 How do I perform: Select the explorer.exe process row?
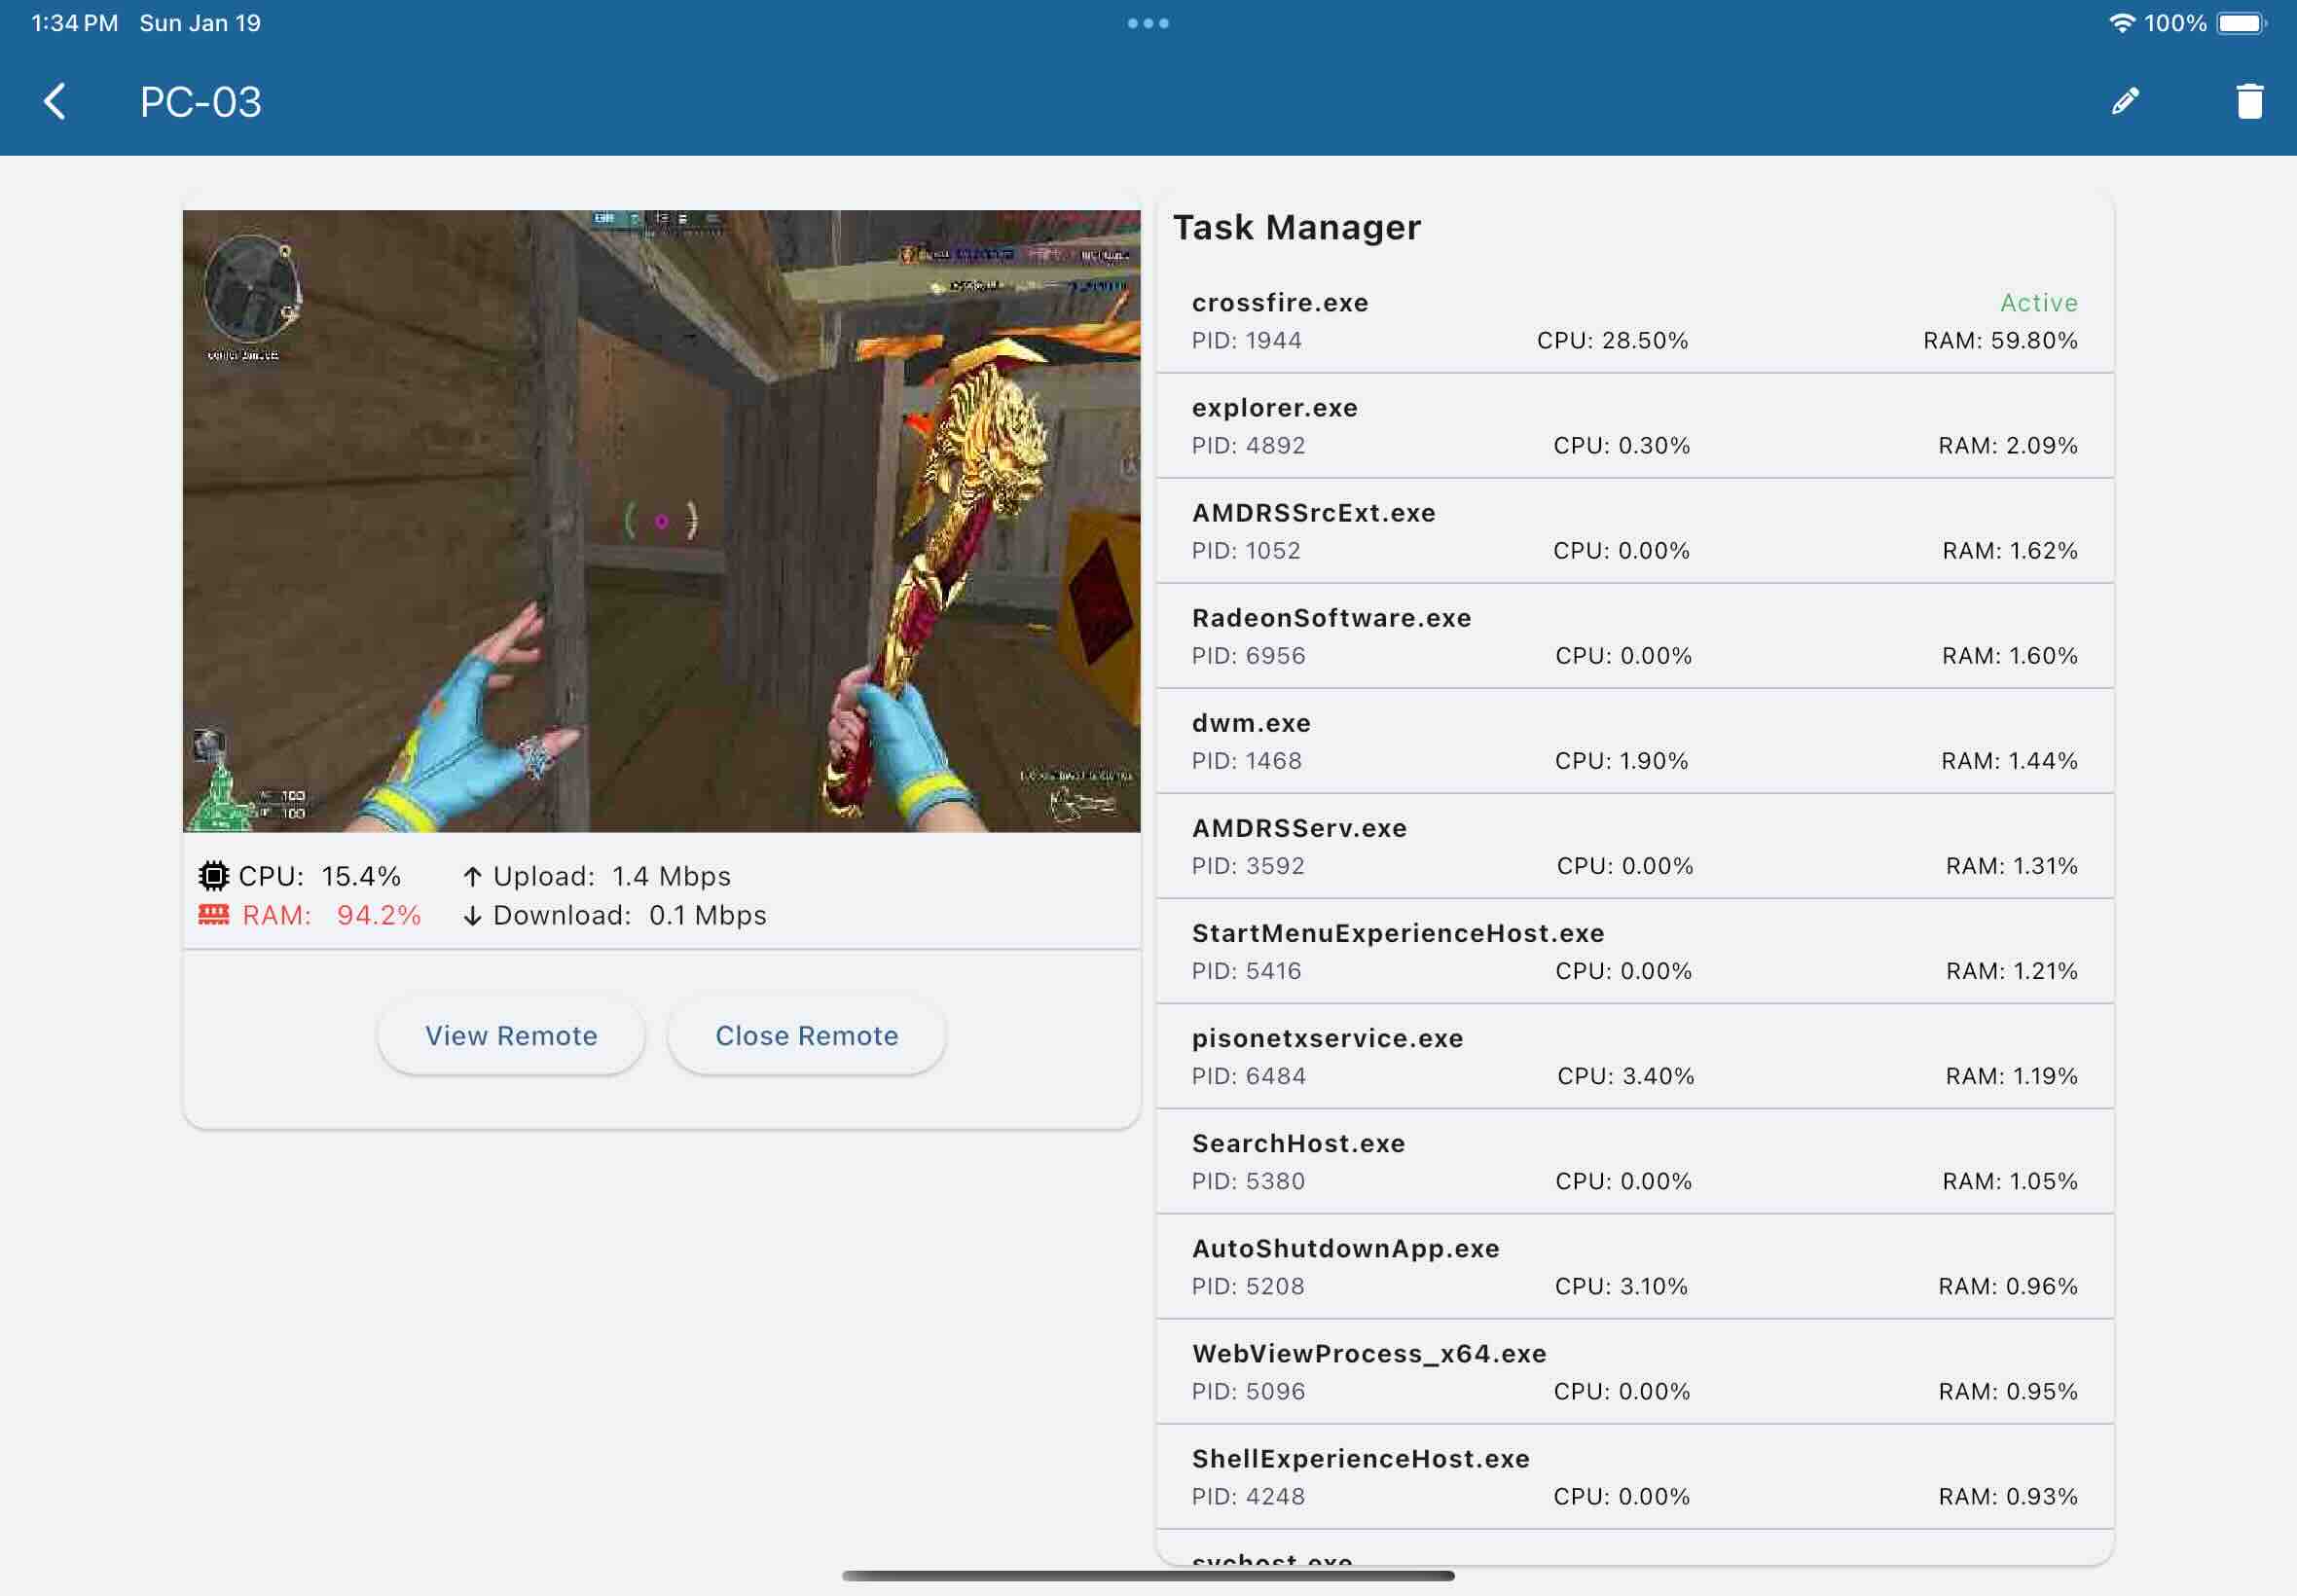(x=1634, y=426)
